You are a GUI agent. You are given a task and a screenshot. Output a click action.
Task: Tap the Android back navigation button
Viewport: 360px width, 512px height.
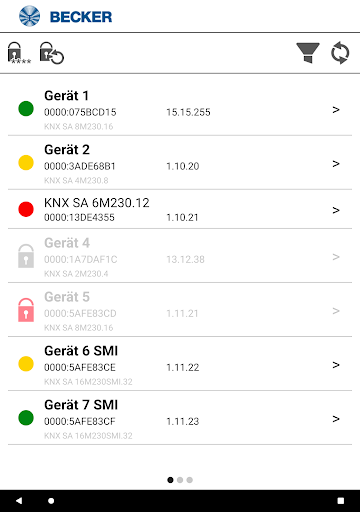pos(19,501)
